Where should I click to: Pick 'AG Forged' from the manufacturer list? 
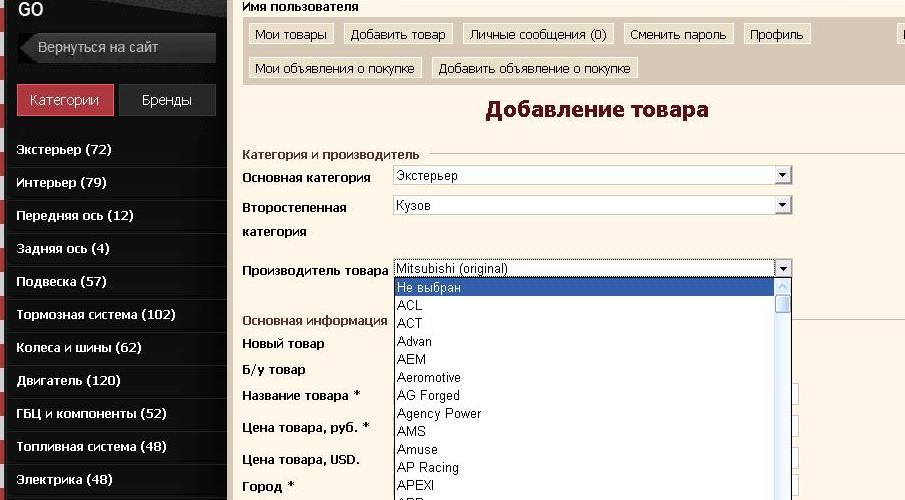584,395
